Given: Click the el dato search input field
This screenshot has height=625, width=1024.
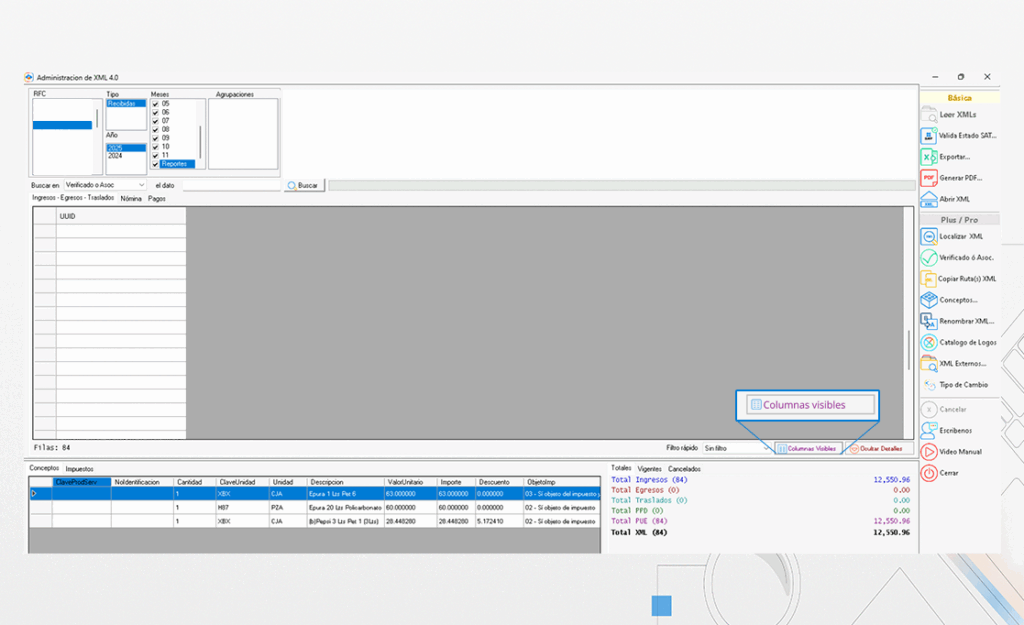Looking at the screenshot, I should point(230,184).
